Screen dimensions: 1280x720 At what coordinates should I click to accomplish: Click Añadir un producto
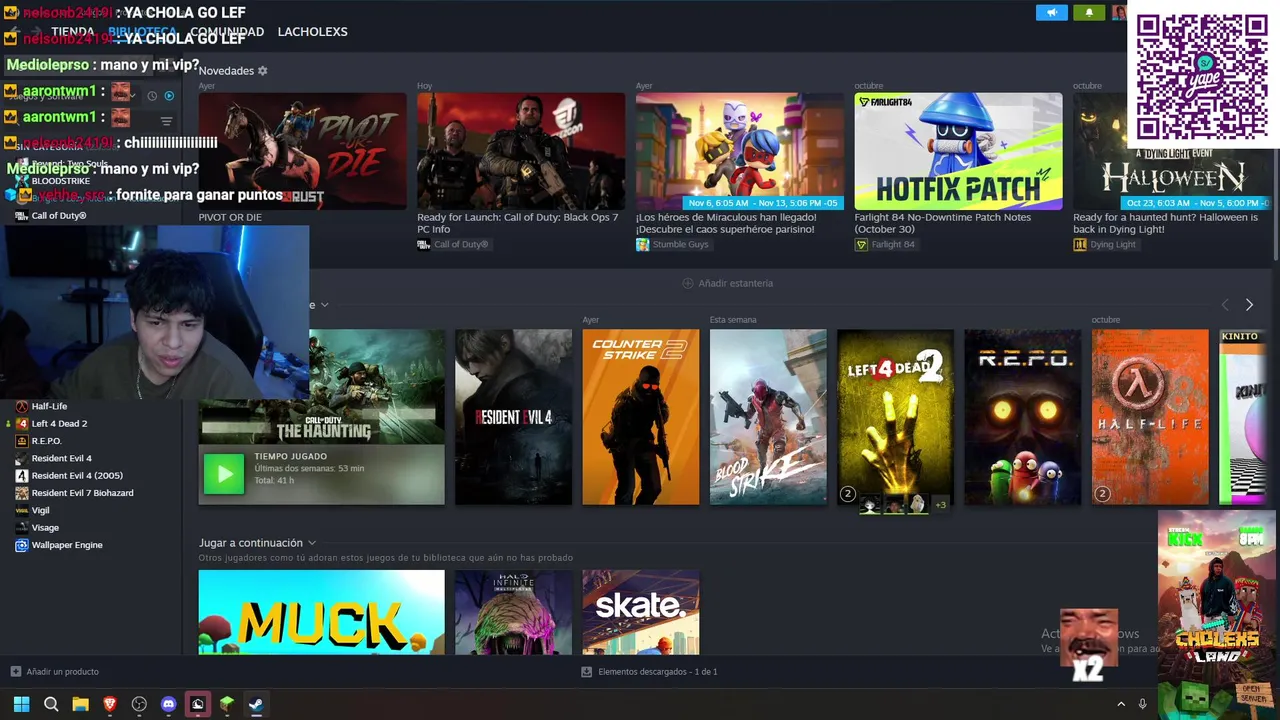pyautogui.click(x=62, y=672)
